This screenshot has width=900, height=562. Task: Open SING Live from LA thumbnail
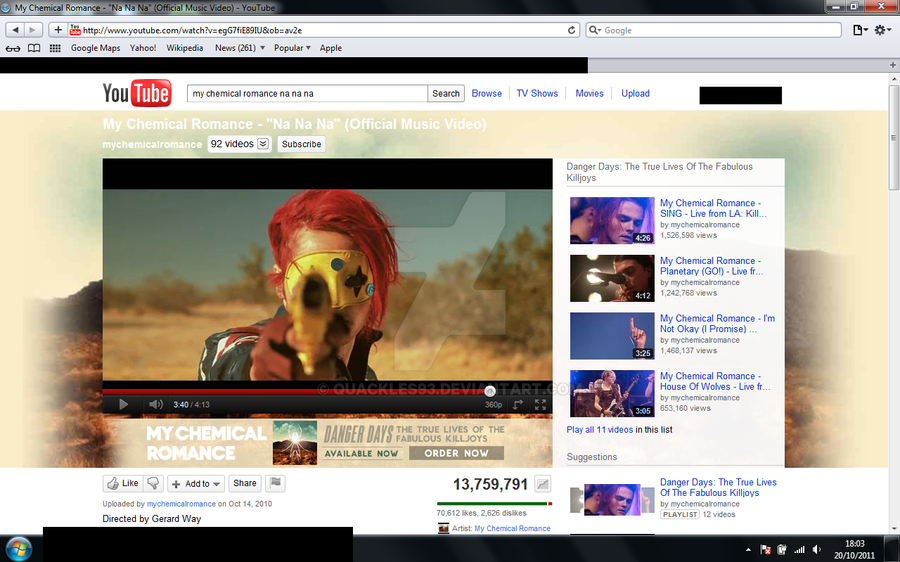pos(612,220)
